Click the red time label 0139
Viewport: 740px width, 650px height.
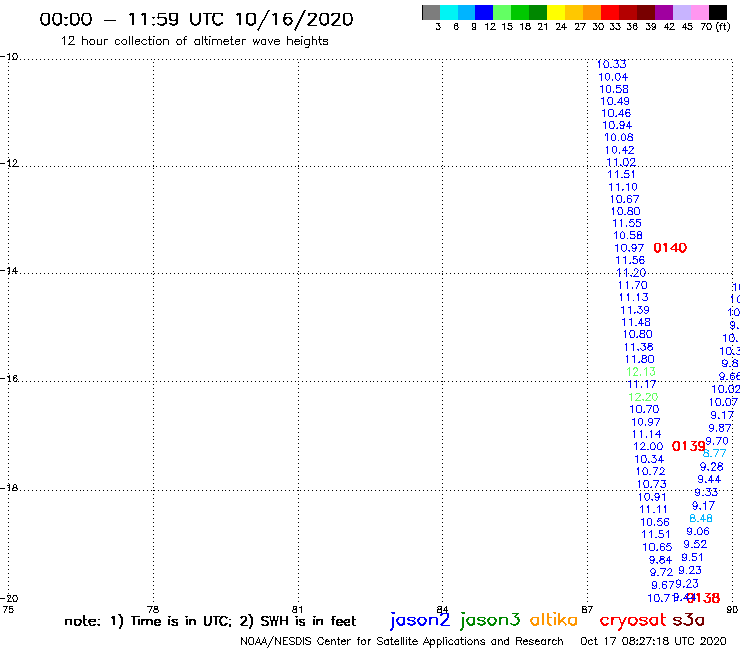[688, 446]
